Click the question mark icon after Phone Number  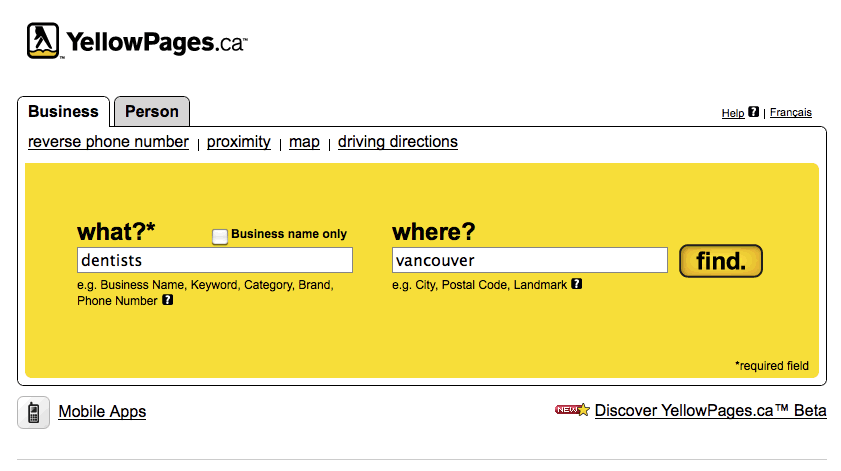(x=168, y=300)
